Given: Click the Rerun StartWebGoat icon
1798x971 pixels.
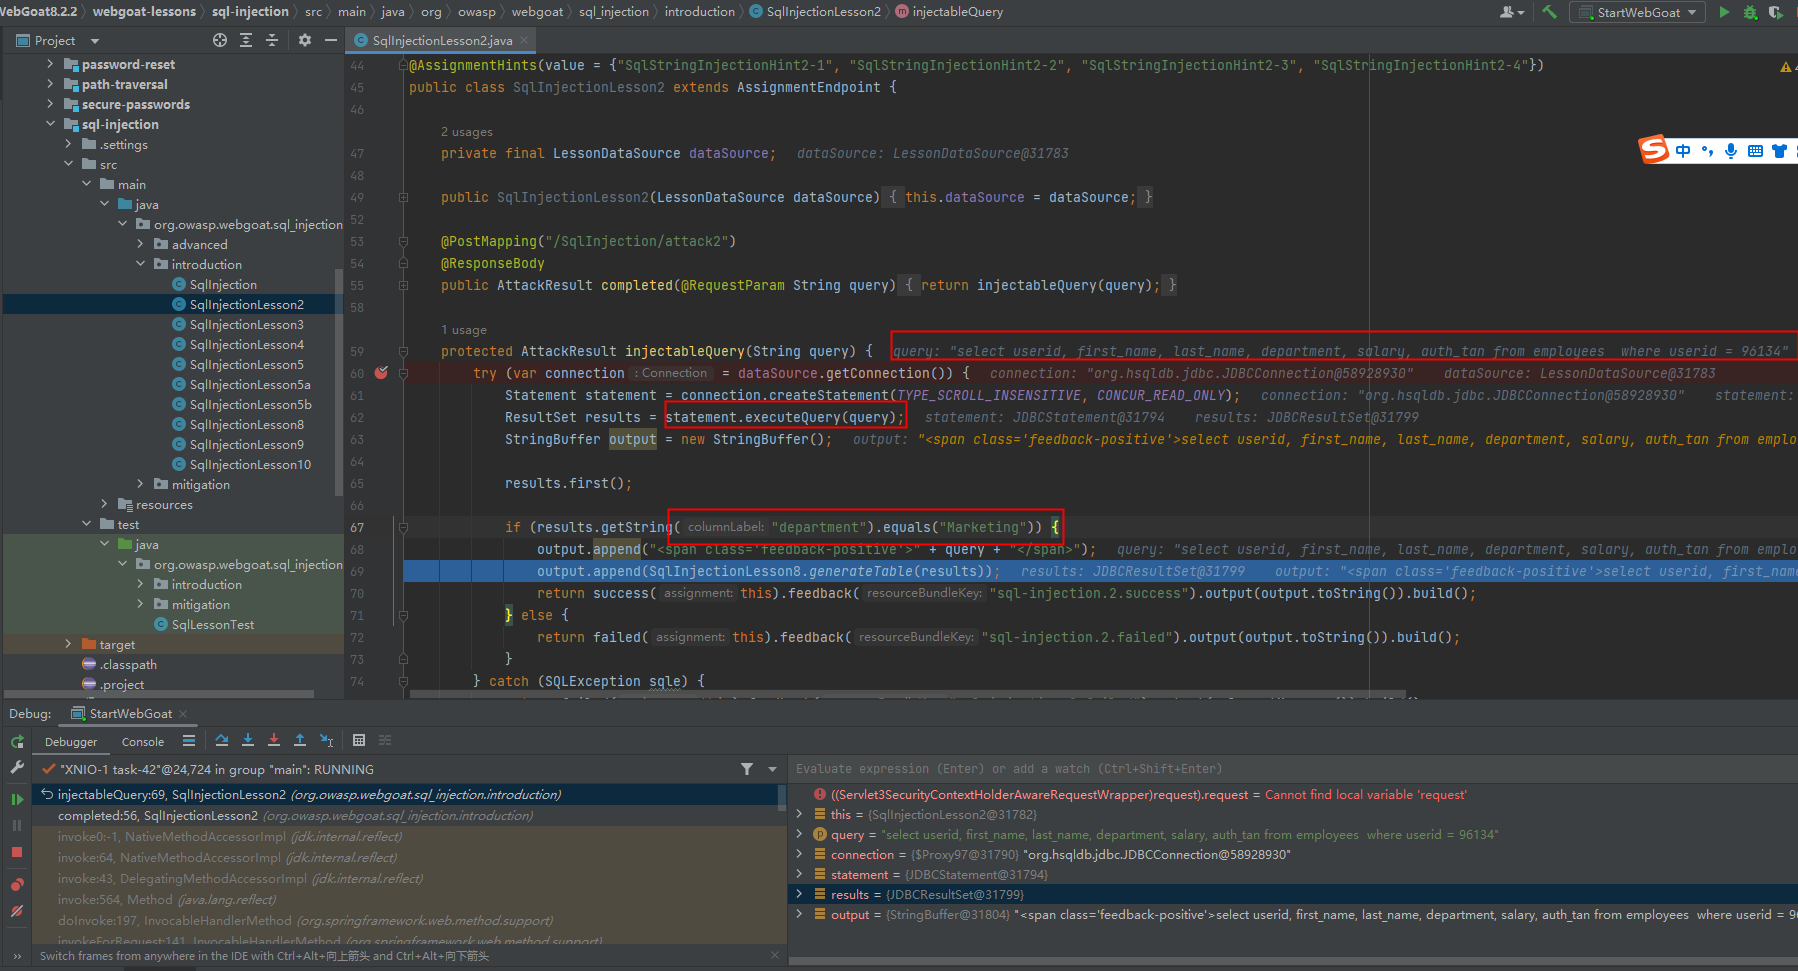Looking at the screenshot, I should click(17, 742).
